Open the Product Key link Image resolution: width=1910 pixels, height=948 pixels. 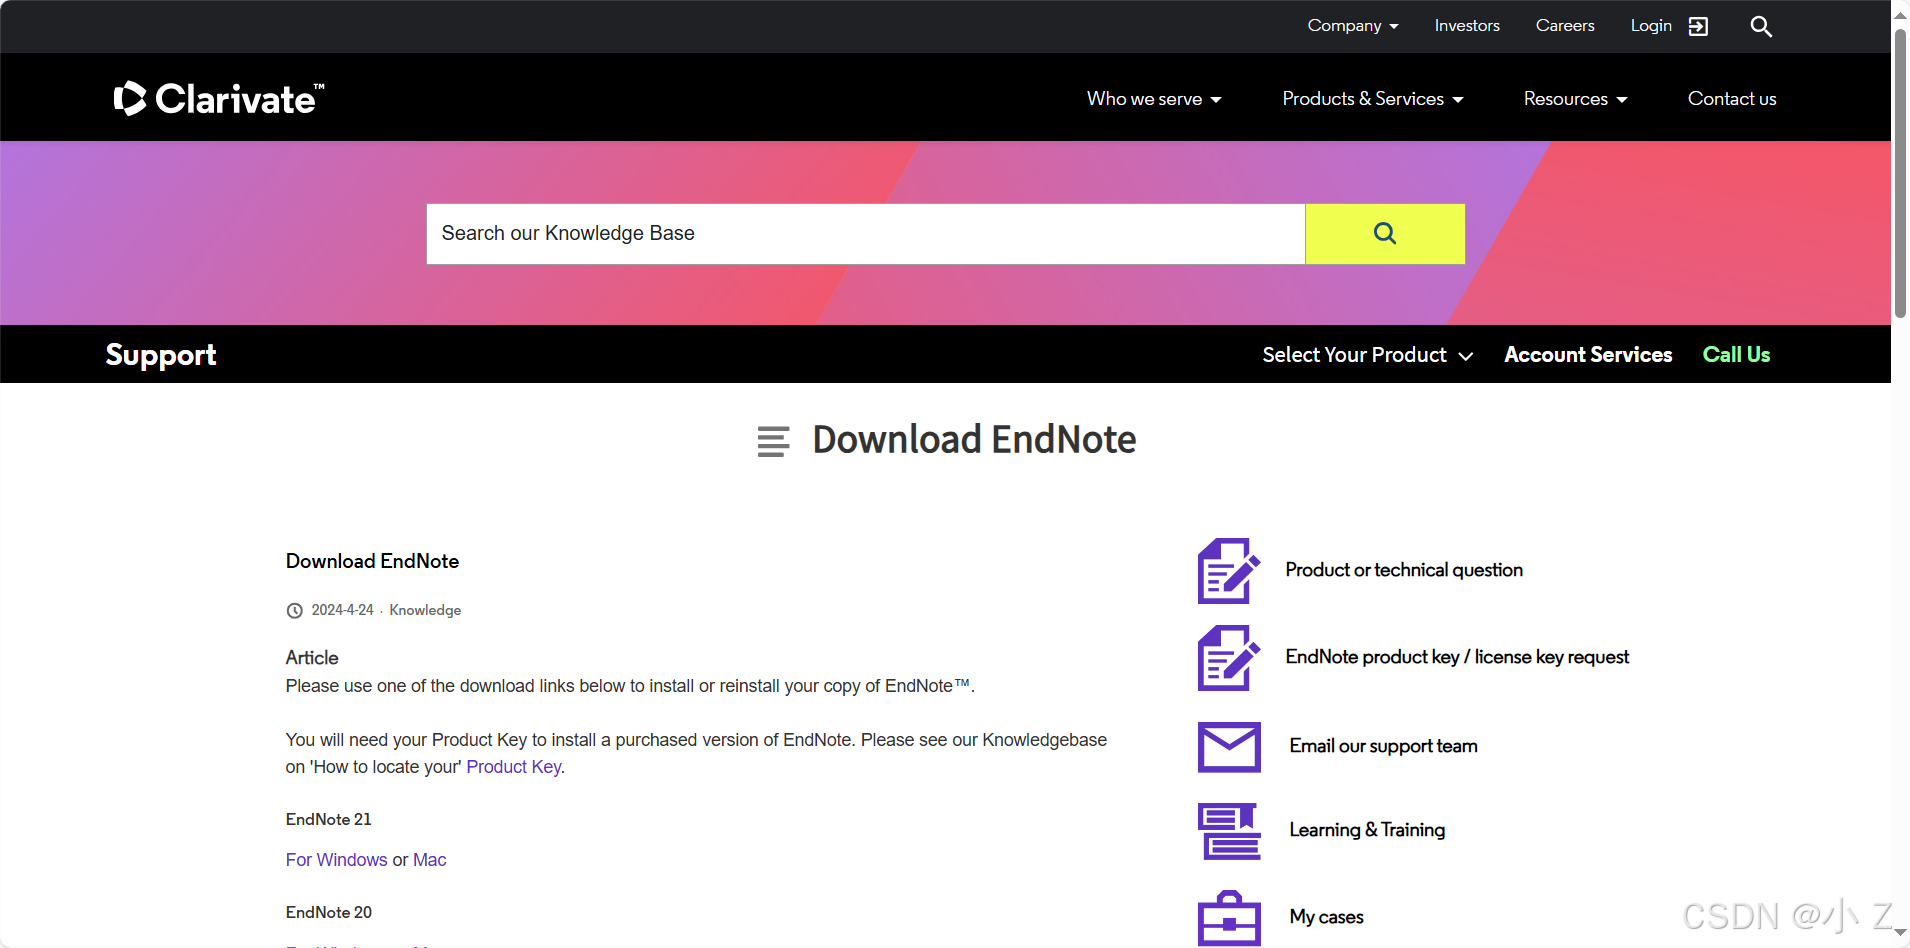pos(514,767)
